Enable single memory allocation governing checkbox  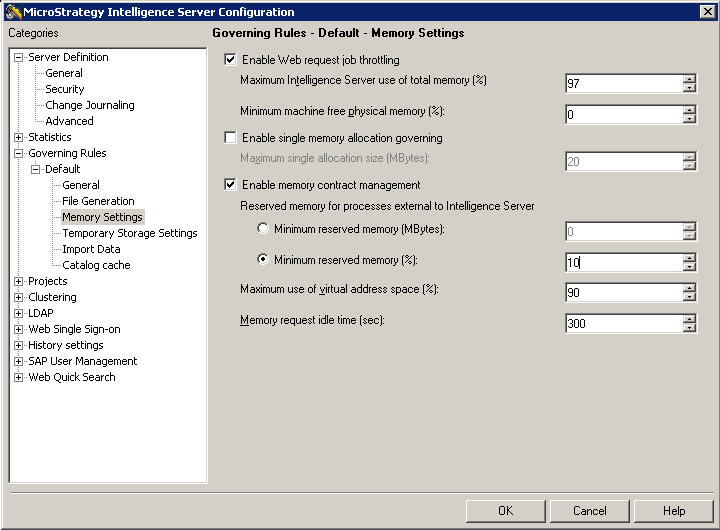tap(230, 138)
